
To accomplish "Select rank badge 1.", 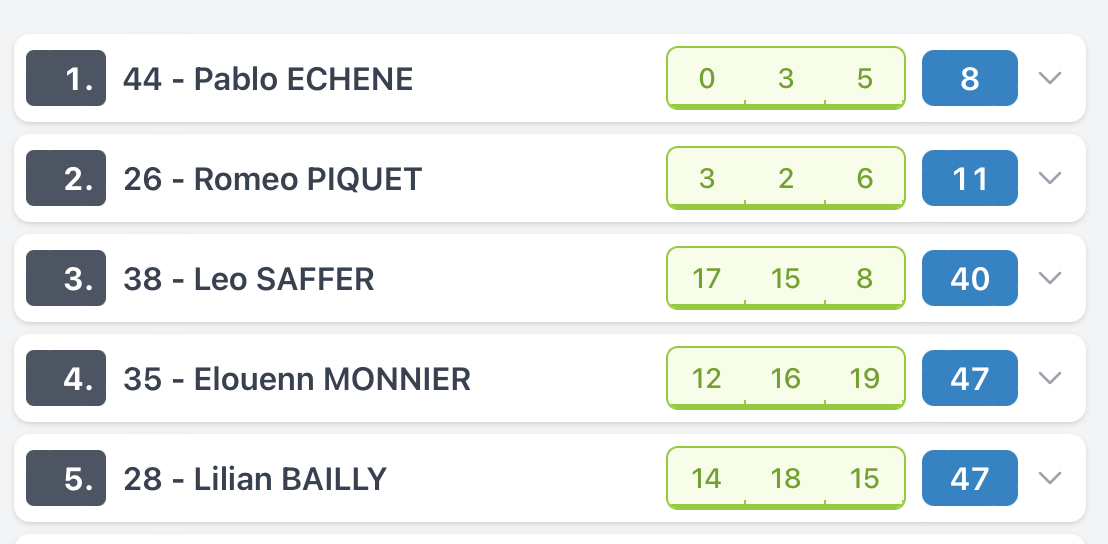I will [x=66, y=78].
